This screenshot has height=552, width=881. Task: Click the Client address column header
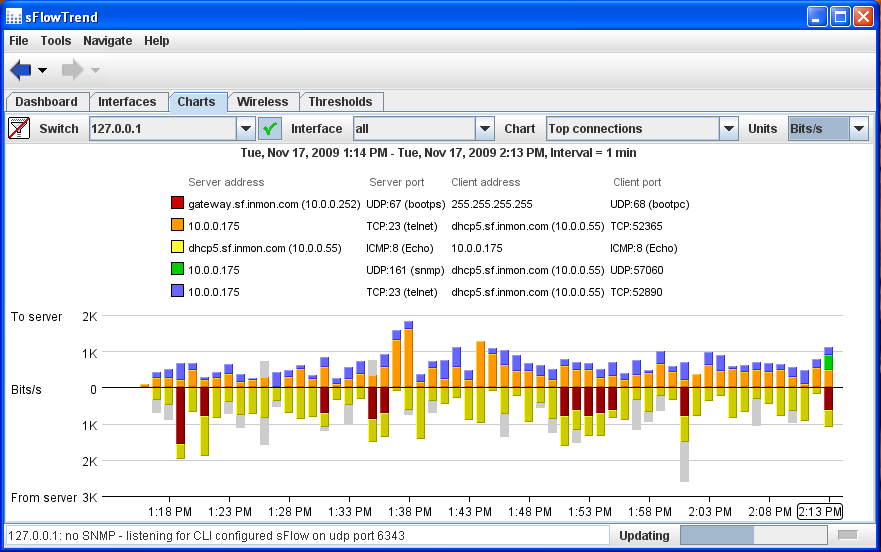click(x=486, y=182)
